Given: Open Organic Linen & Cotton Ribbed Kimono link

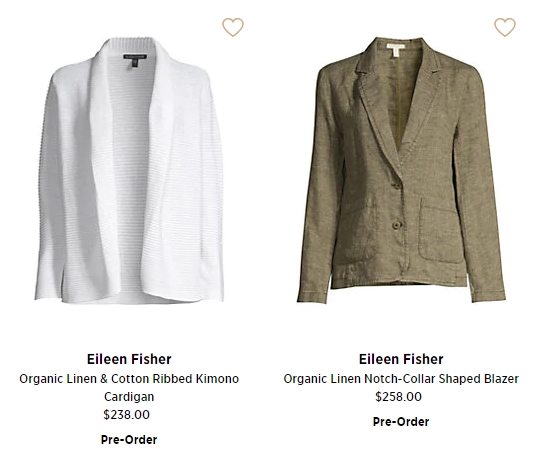Looking at the screenshot, I should coord(129,379).
